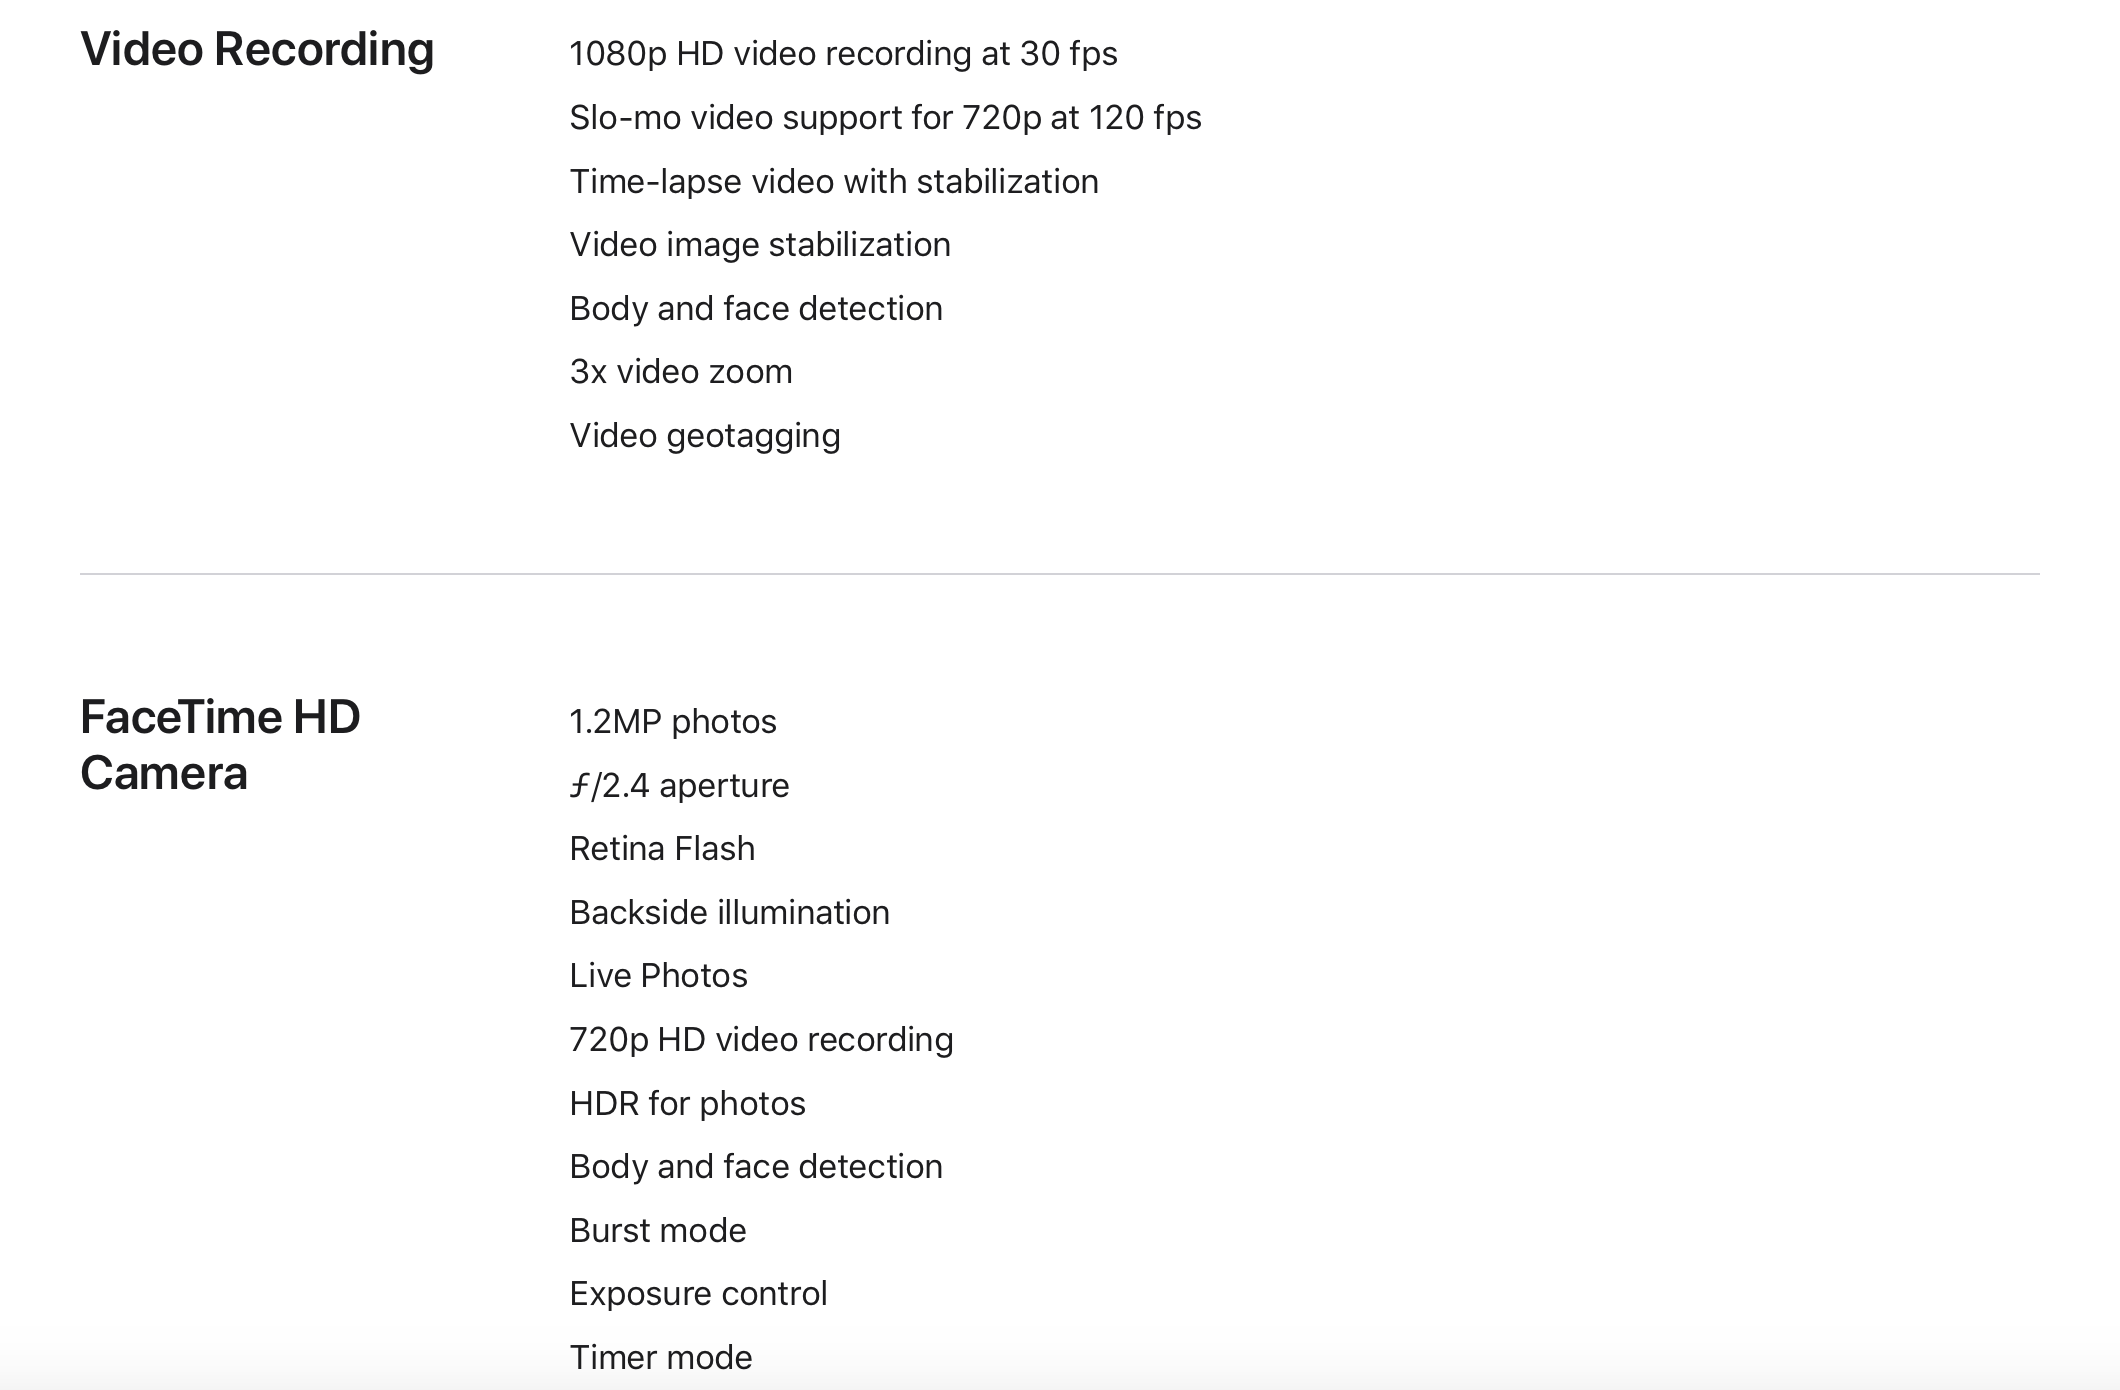Click the Live Photos text

click(x=658, y=976)
